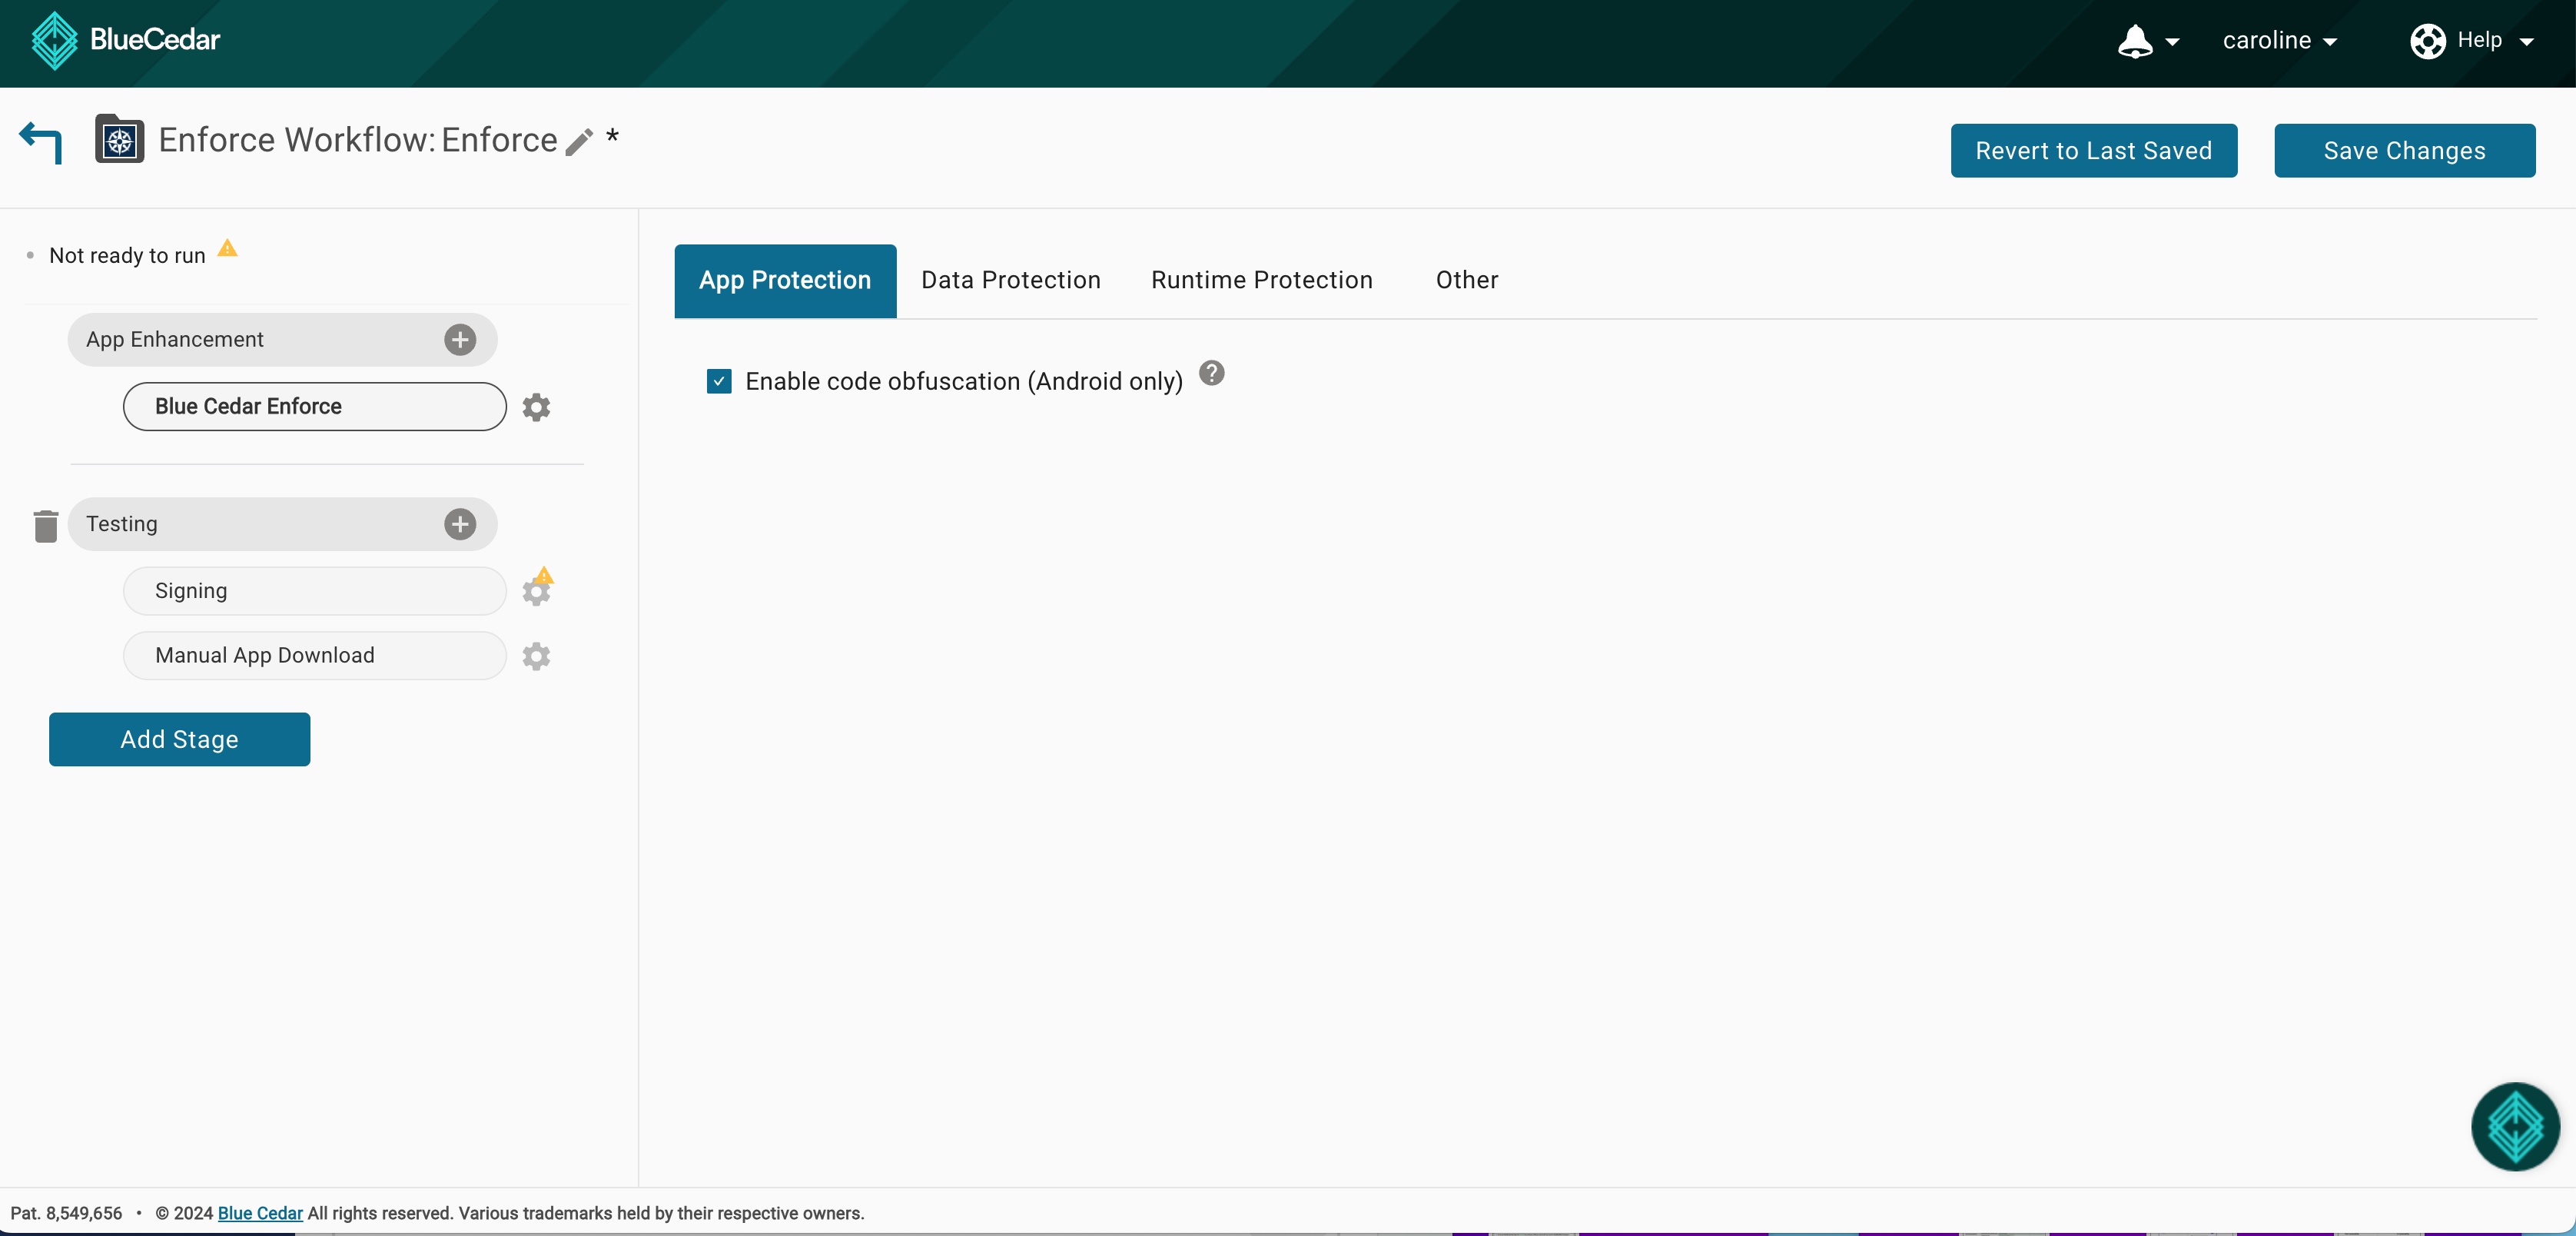Click Save Changes

tap(2404, 151)
